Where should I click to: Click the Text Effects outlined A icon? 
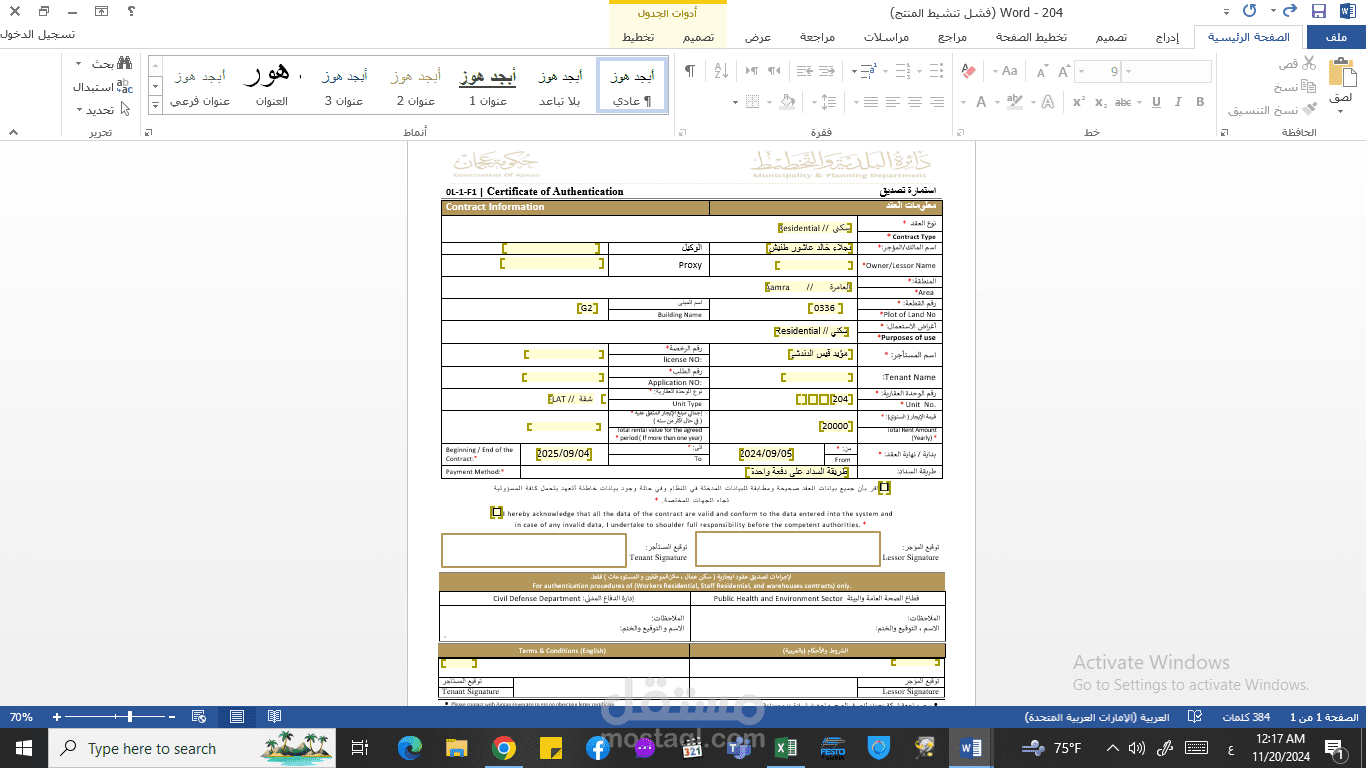(1047, 102)
